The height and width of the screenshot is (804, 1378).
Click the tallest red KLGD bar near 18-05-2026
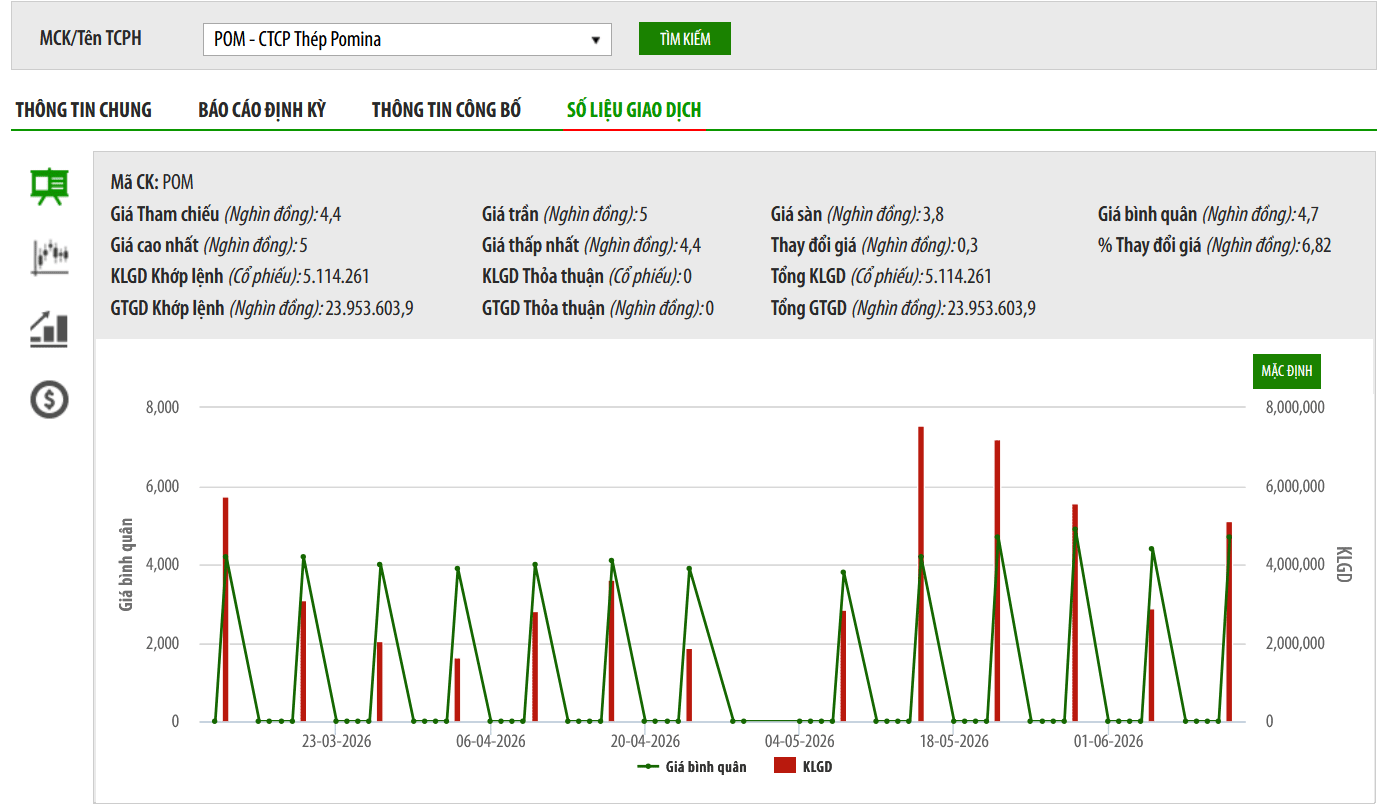point(921,574)
